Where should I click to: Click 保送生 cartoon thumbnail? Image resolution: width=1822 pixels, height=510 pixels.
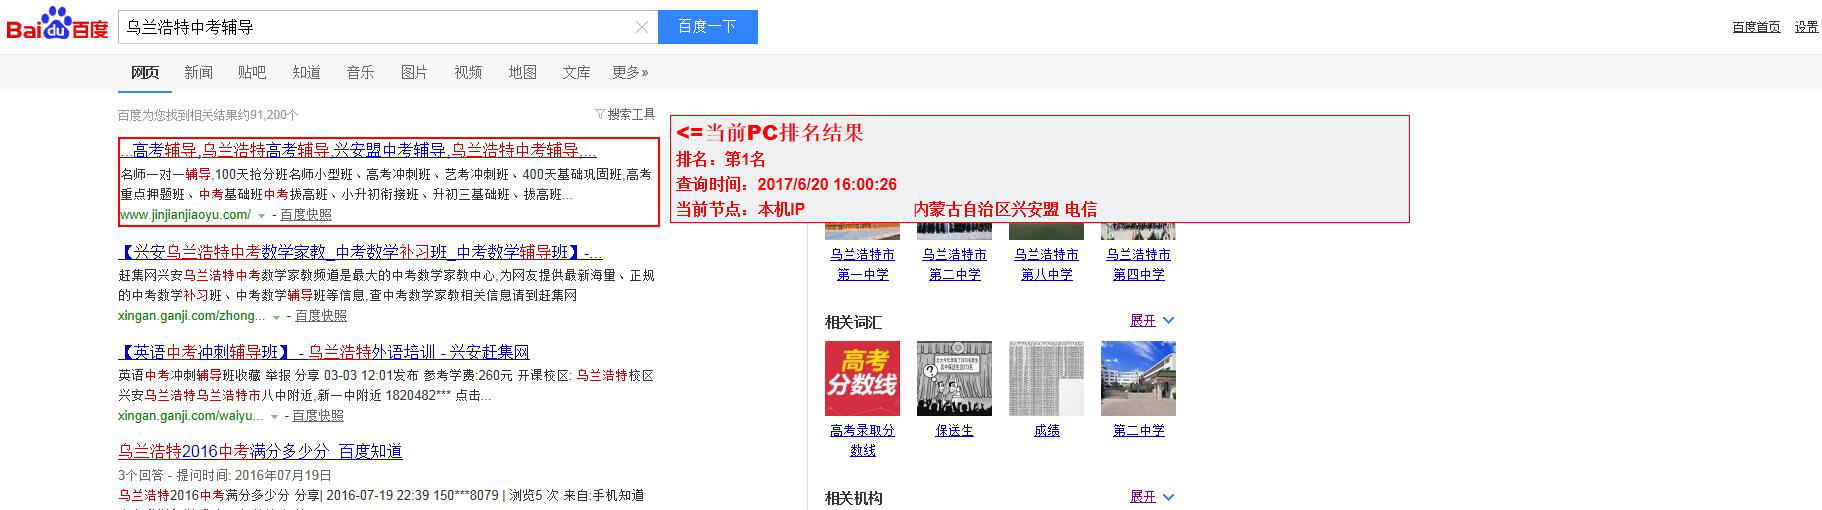tap(954, 378)
